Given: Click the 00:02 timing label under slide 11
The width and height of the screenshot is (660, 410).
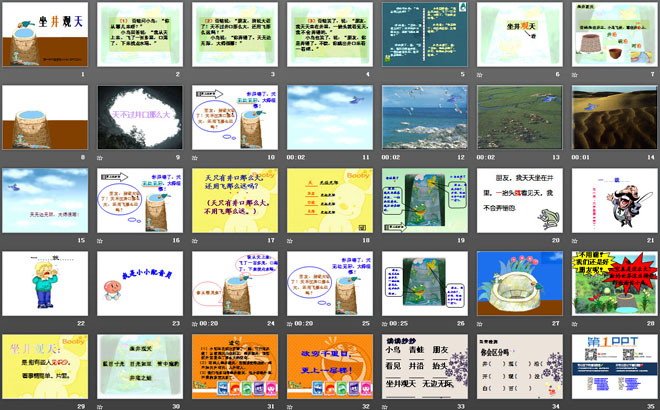Looking at the screenshot, I should pos(296,157).
